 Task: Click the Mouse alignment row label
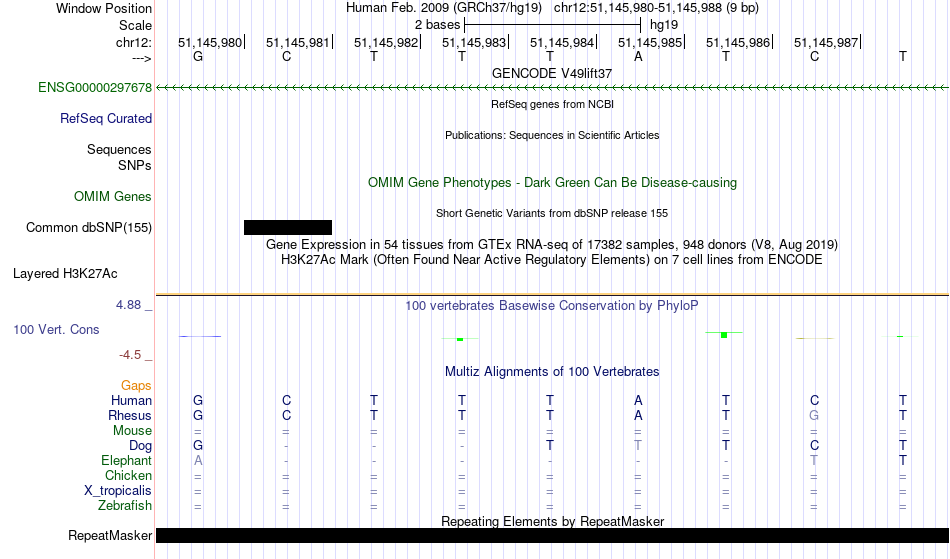pos(132,431)
